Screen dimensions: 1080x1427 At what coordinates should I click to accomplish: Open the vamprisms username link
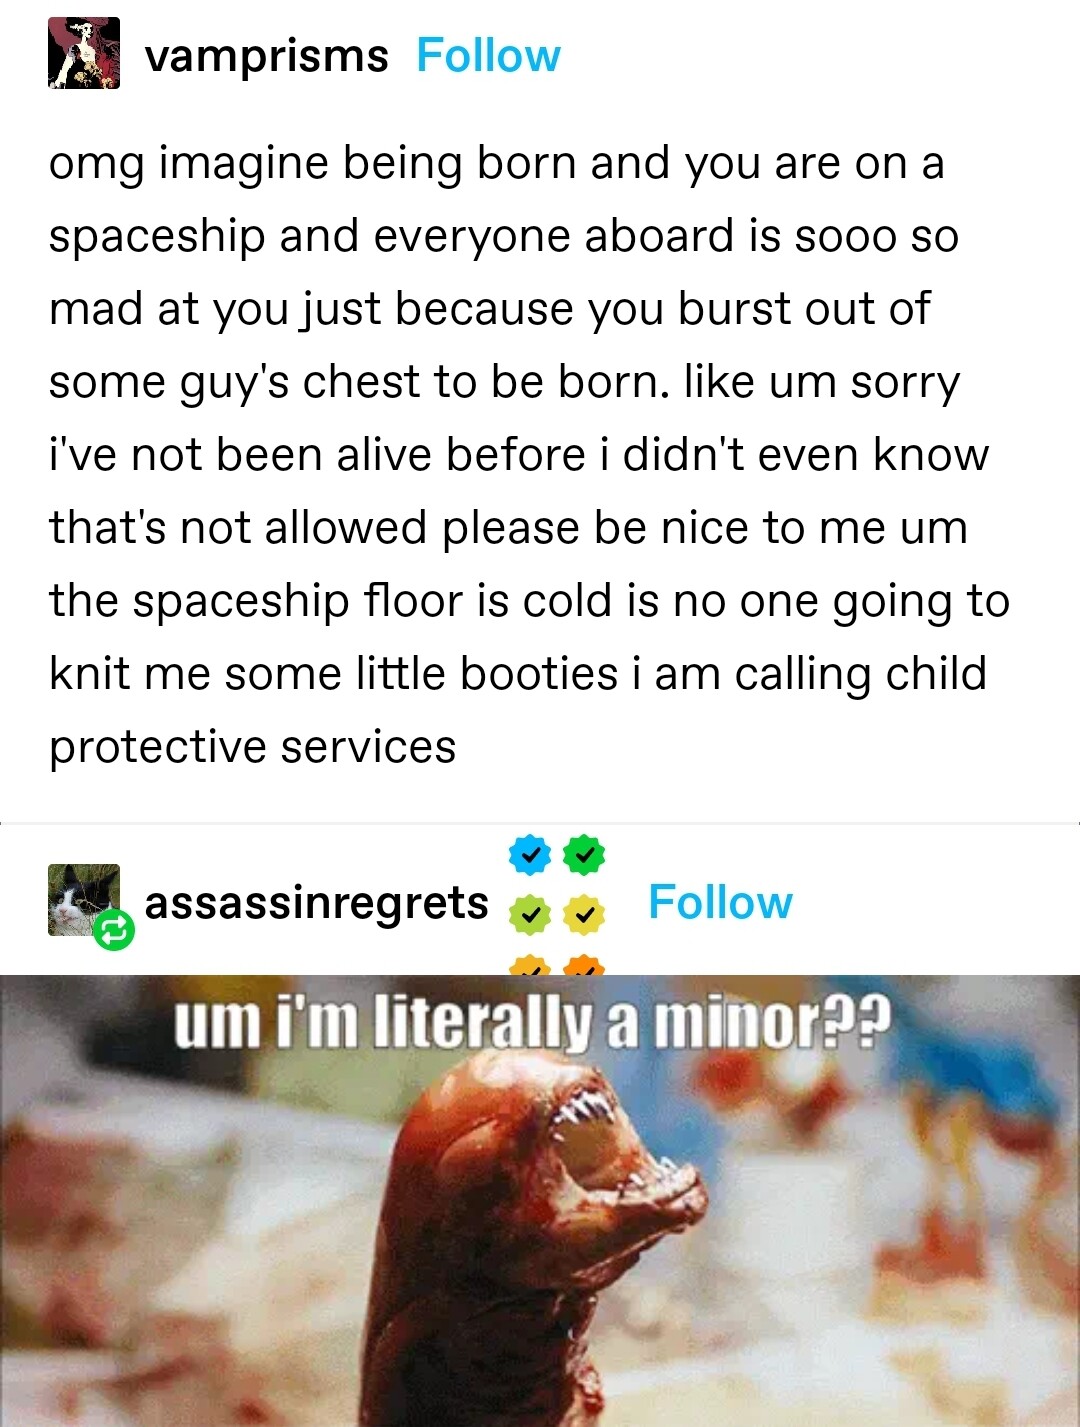[x=266, y=55]
